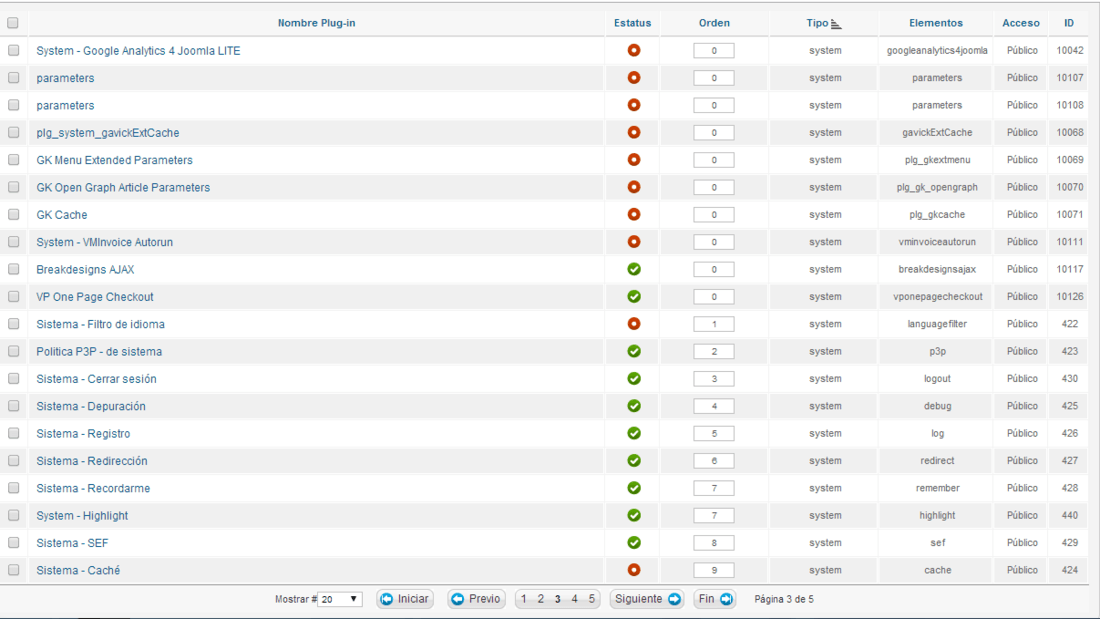Tick checkbox next to VP One Page Checkout

[x=13, y=297]
